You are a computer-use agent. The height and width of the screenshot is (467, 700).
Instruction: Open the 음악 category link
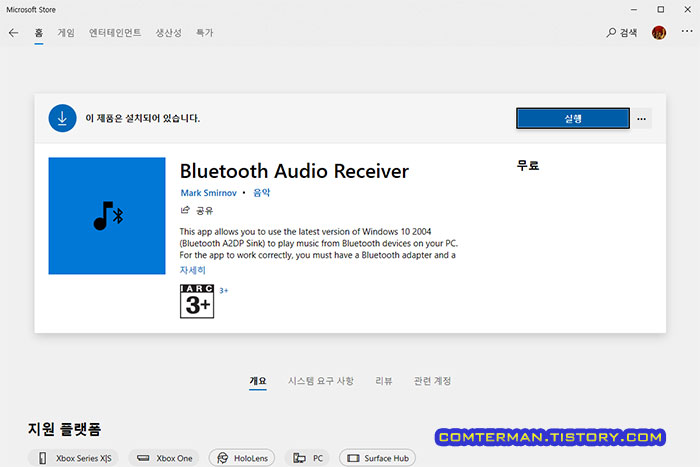pos(262,192)
